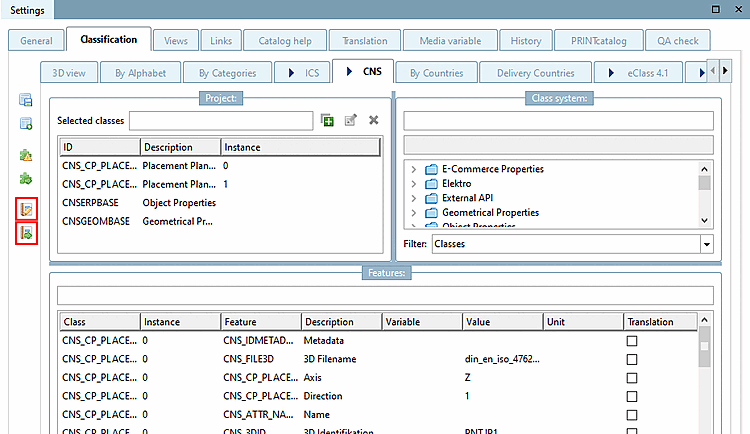750x434 pixels.
Task: Open the Links tab
Action: click(221, 41)
